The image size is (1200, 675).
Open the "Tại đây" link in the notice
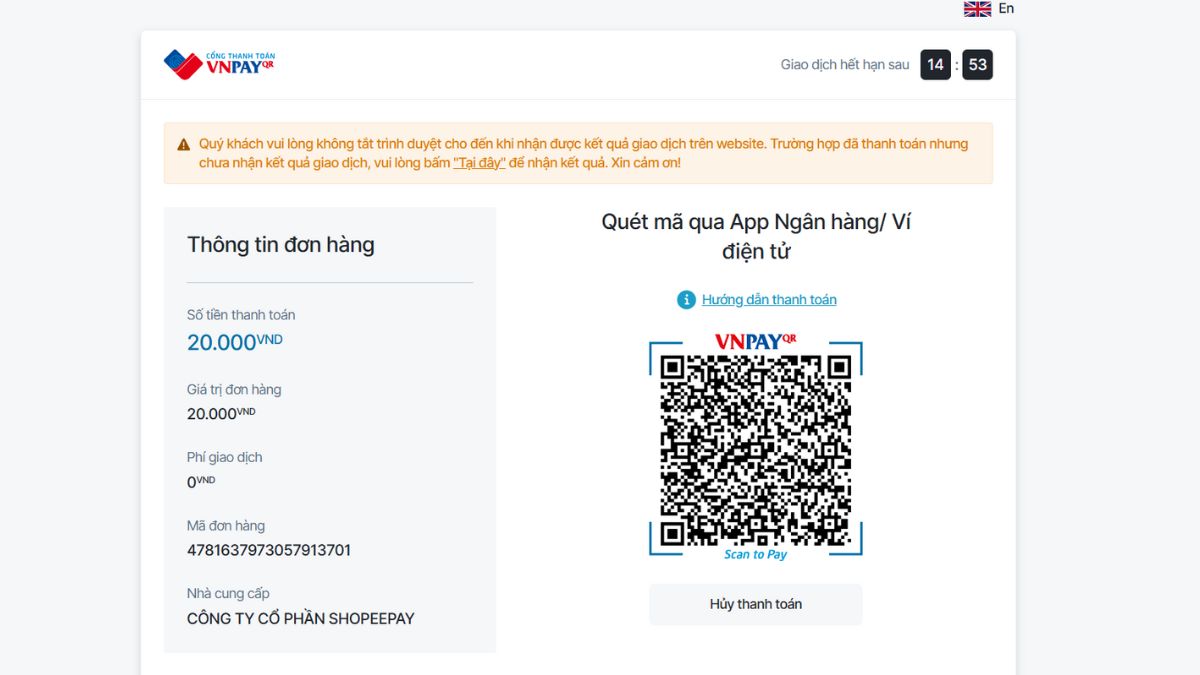click(479, 162)
